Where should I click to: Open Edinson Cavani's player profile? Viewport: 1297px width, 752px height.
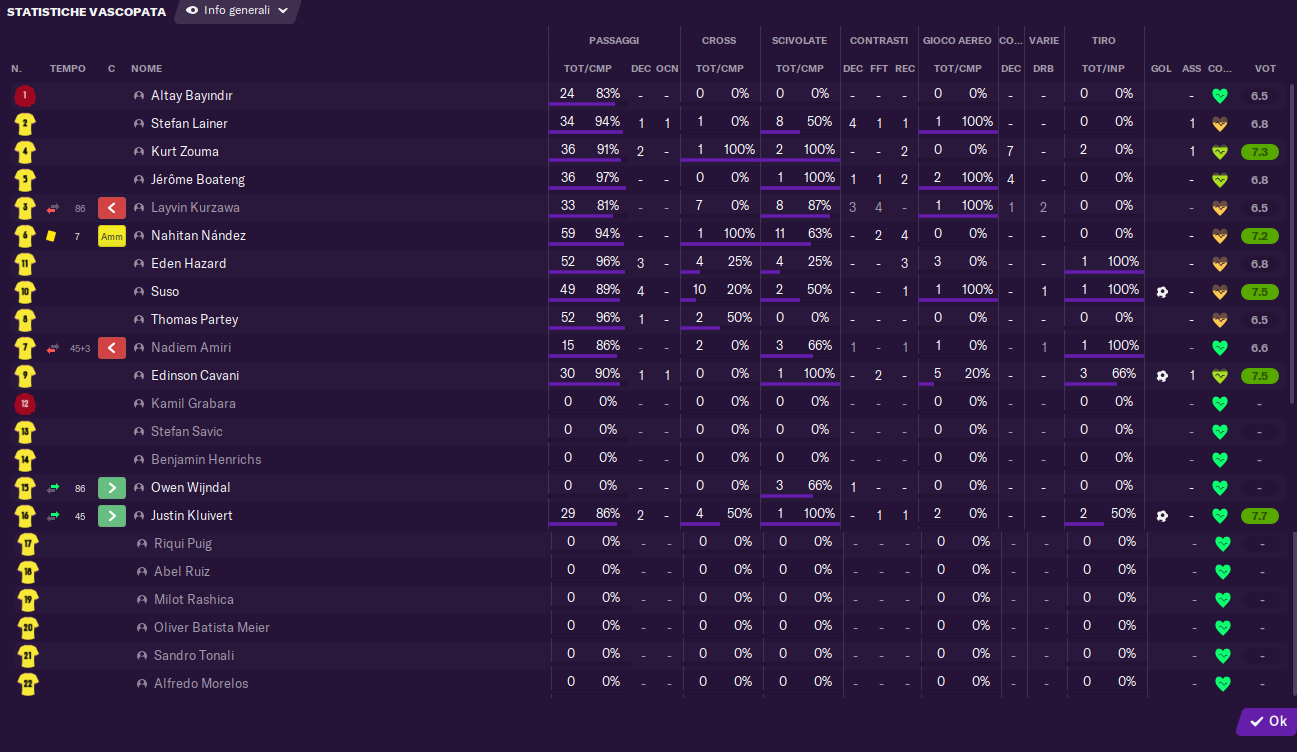pyautogui.click(x=195, y=376)
